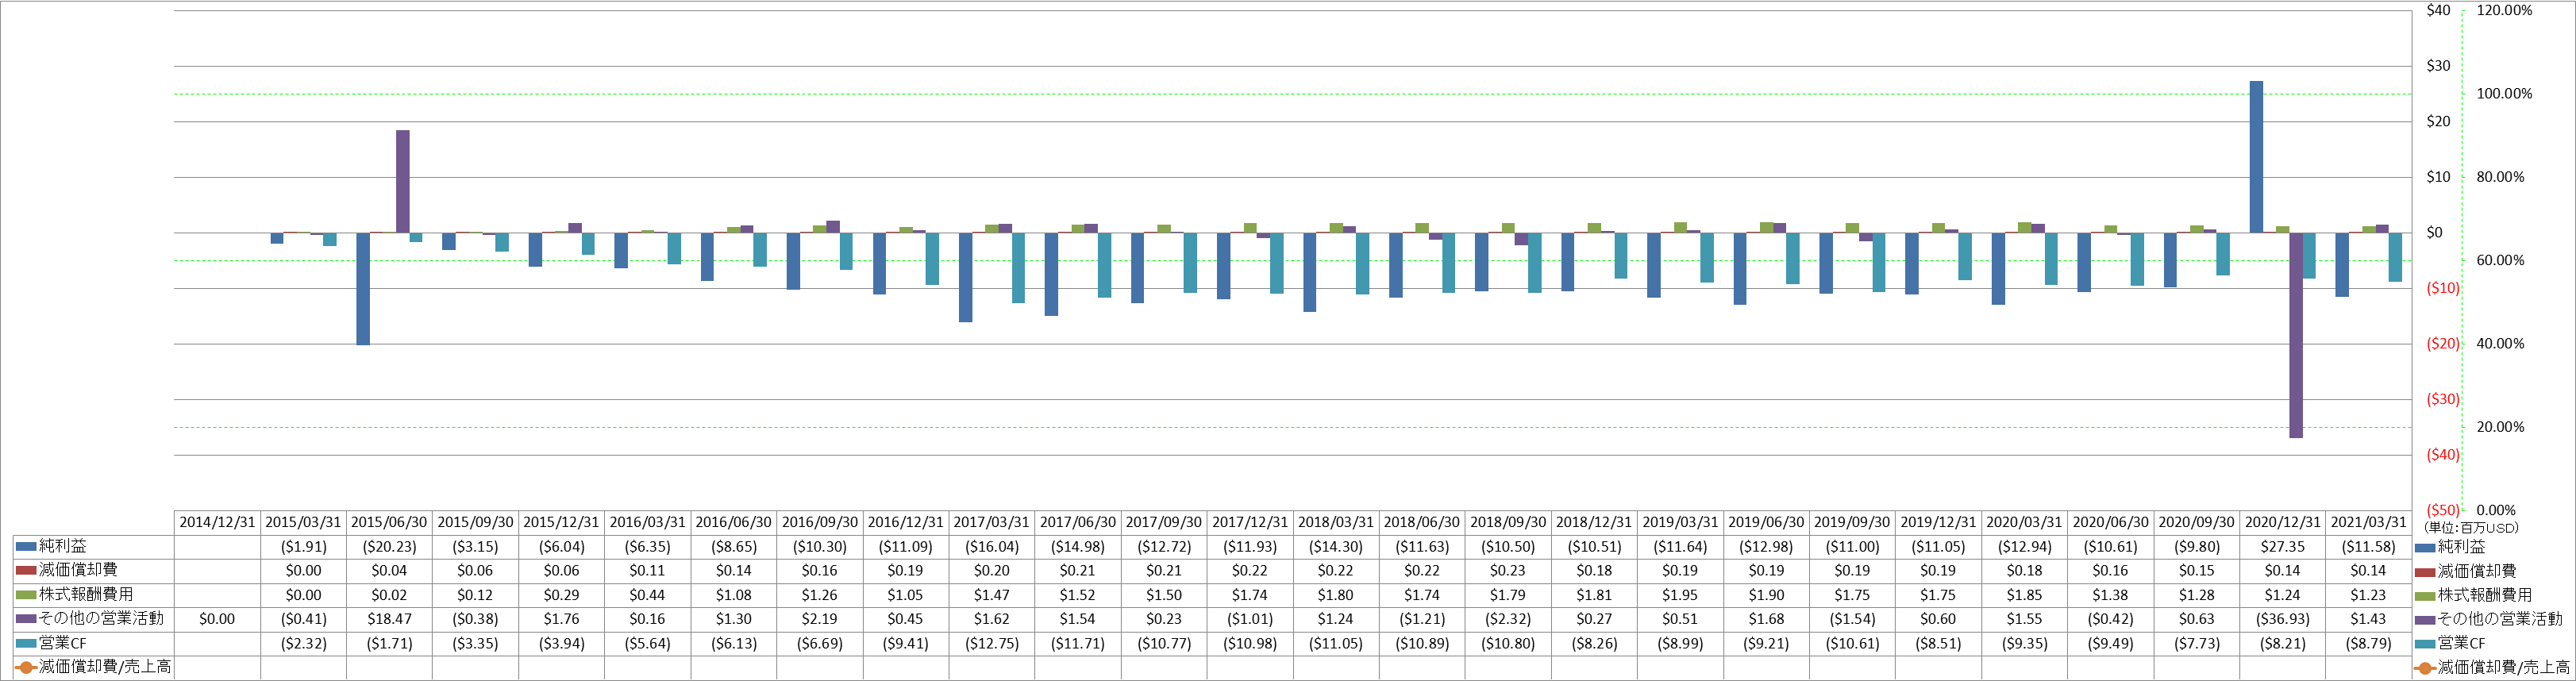Click the ($36.93) other operating activities cell
This screenshot has height=681, width=2576.
pyautogui.click(x=2282, y=619)
